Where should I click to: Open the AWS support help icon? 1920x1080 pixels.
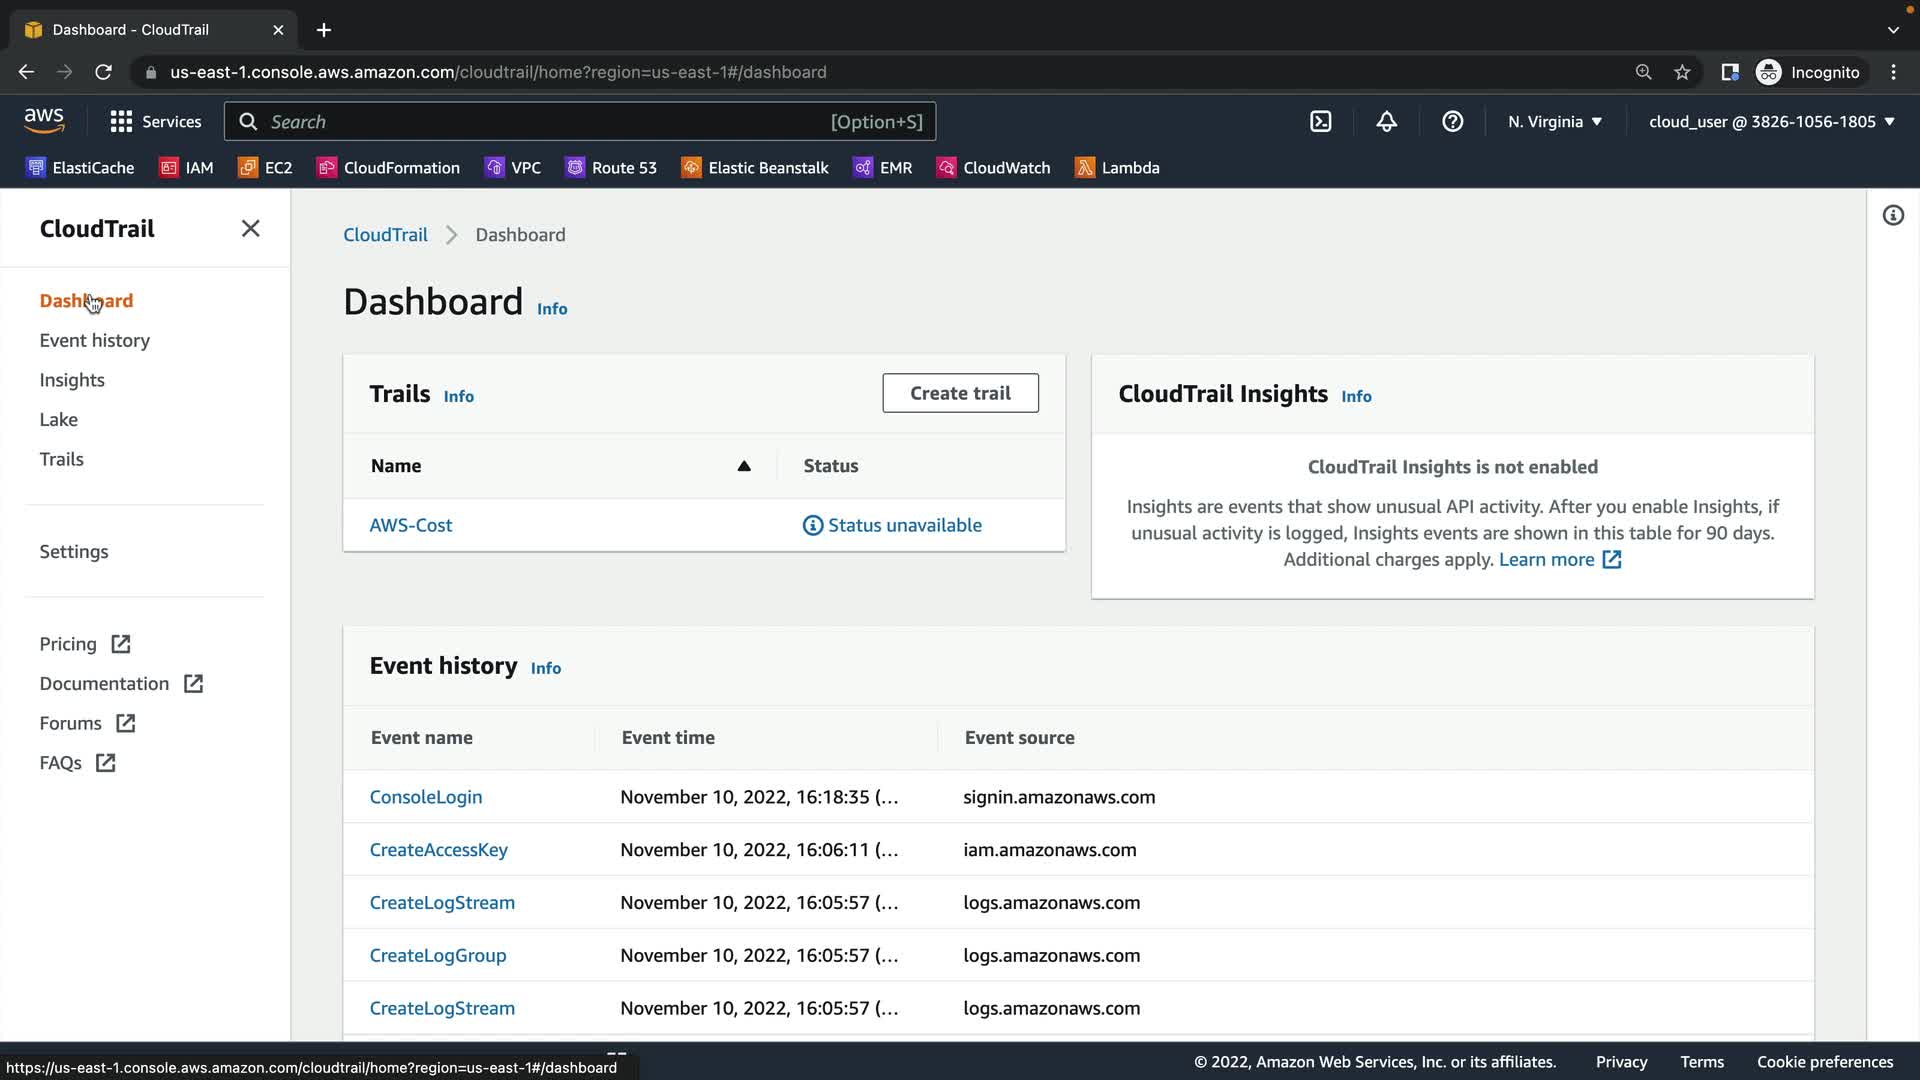pyautogui.click(x=1452, y=122)
